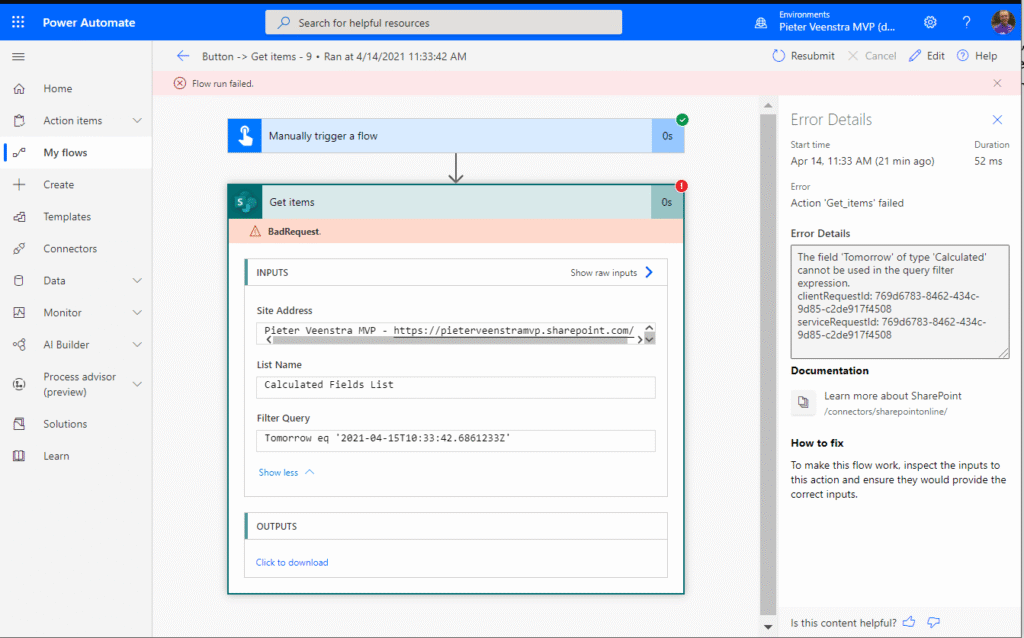Screen dimensions: 1024x638
Task: Give thumbs up feedback
Action: click(909, 622)
